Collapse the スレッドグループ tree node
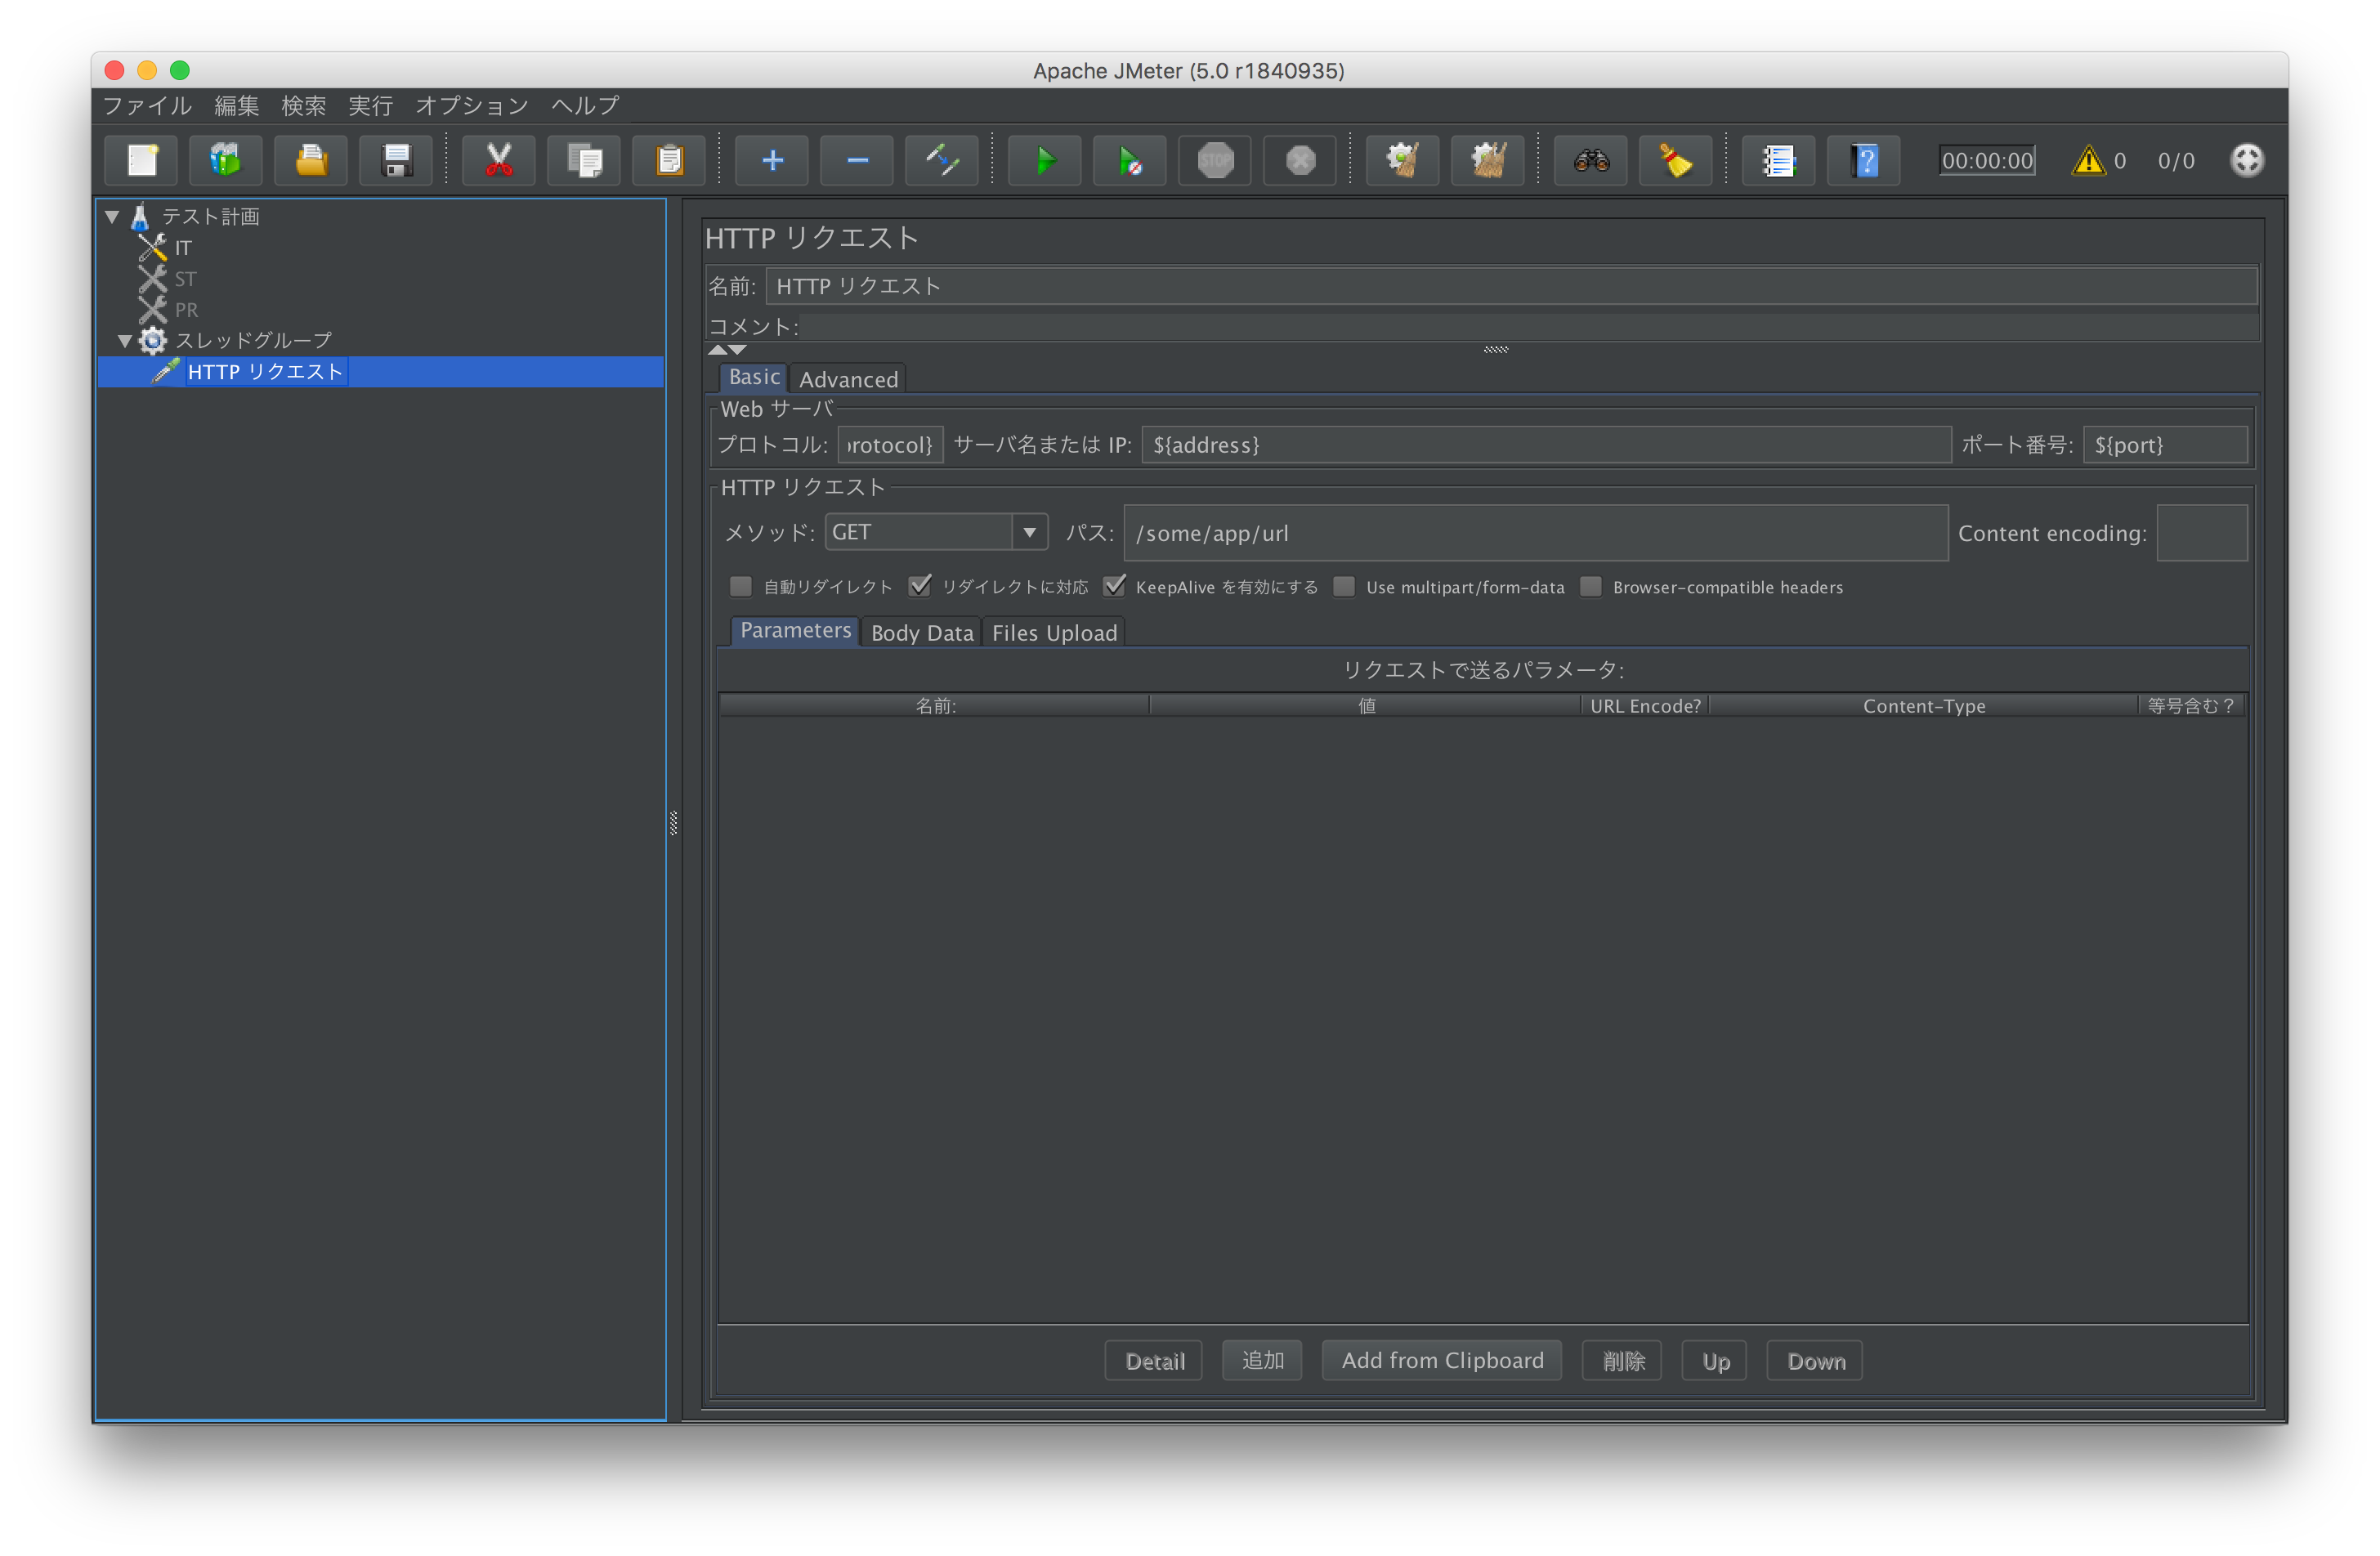The image size is (2380, 1556). (x=125, y=340)
